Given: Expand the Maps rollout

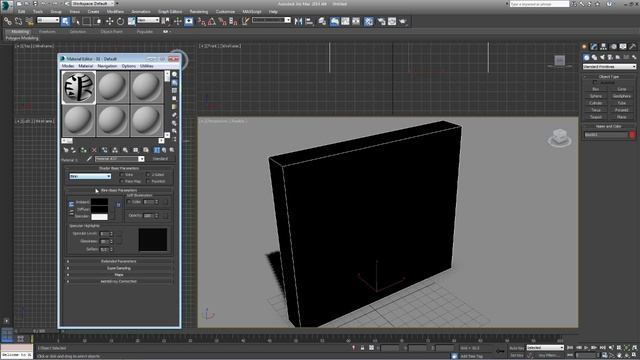Looking at the screenshot, I should [x=118, y=275].
